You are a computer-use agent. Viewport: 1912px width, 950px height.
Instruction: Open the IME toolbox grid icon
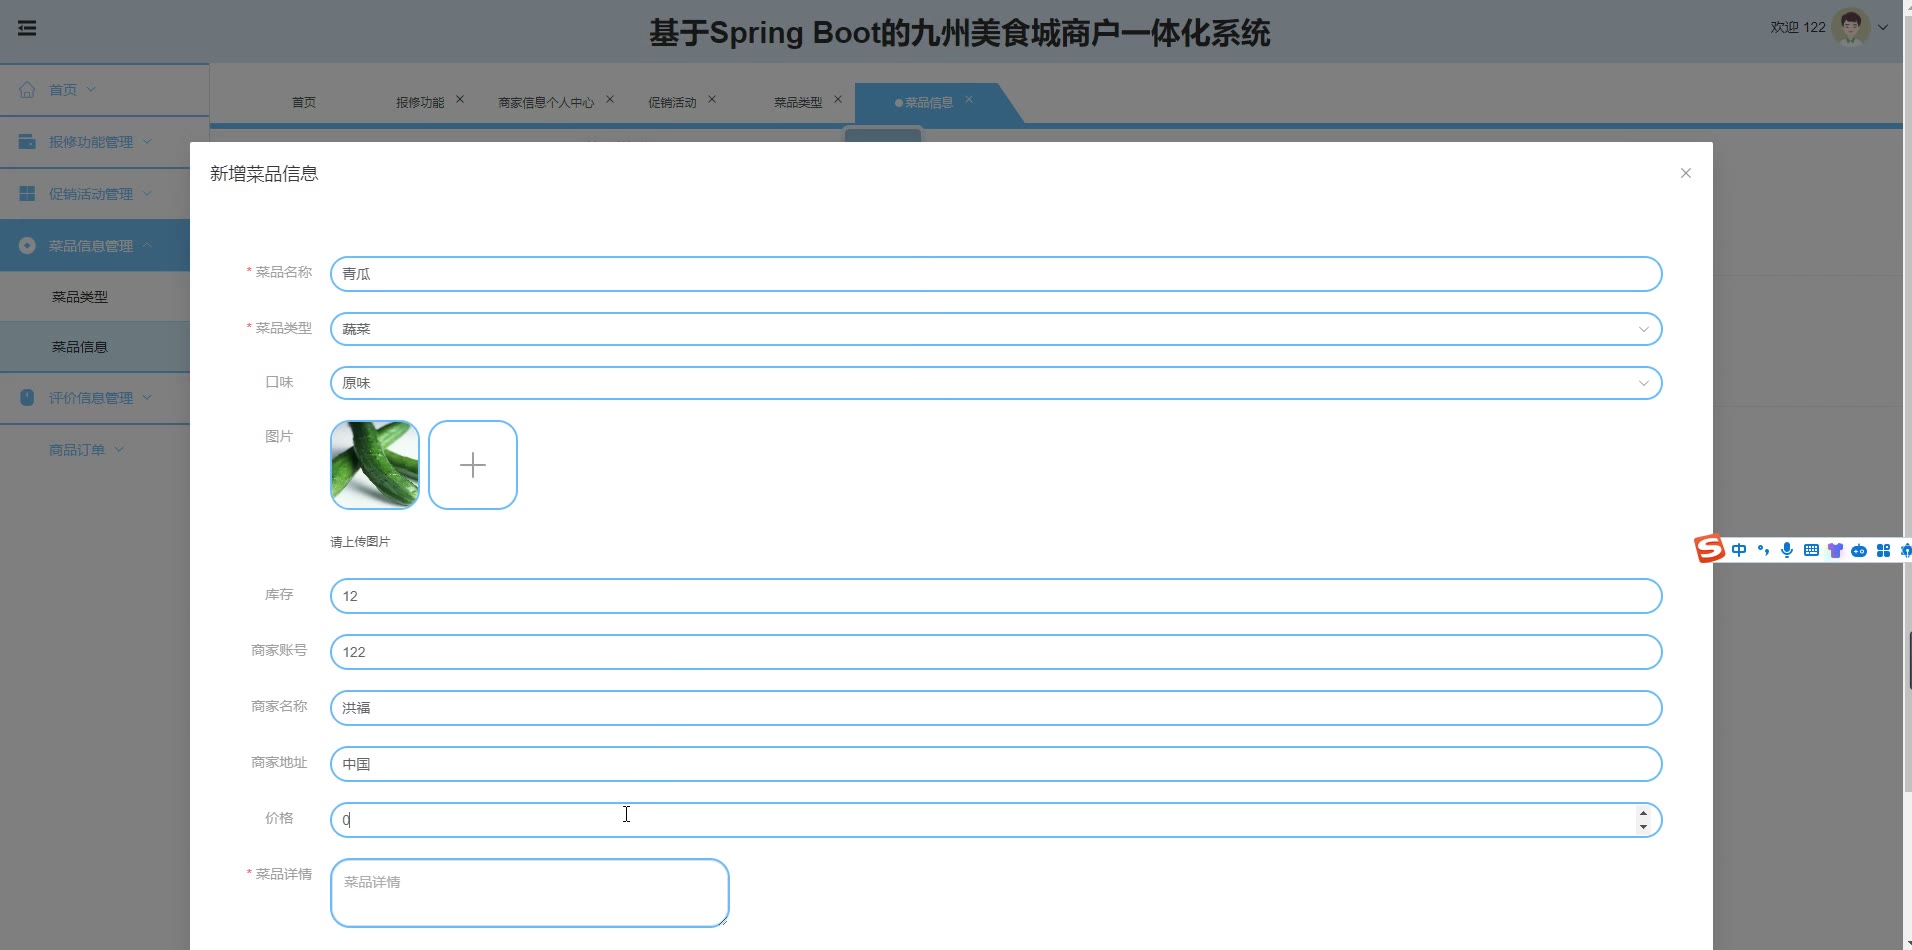(x=1883, y=550)
